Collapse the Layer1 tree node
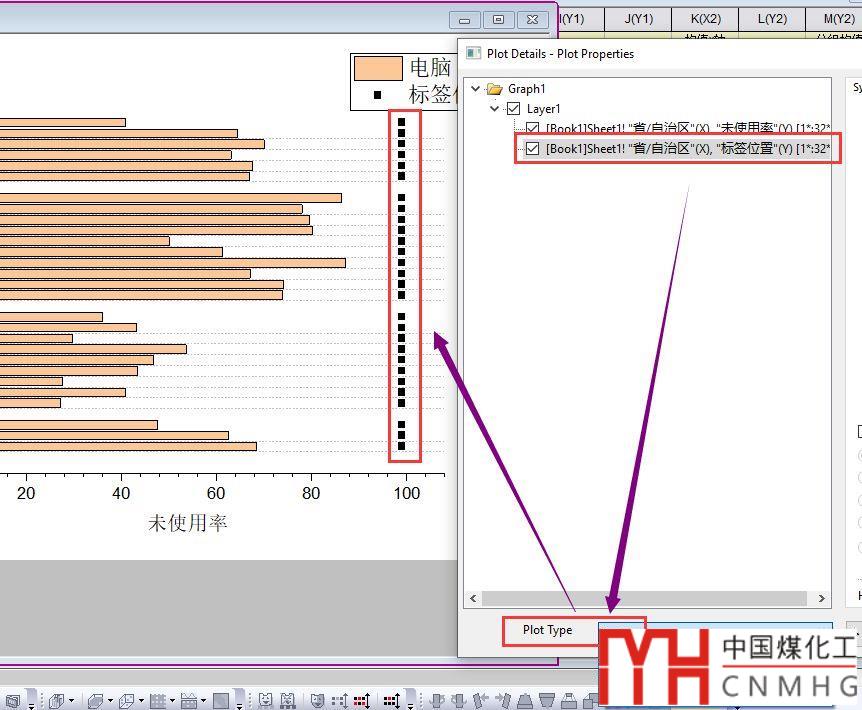 (x=494, y=108)
